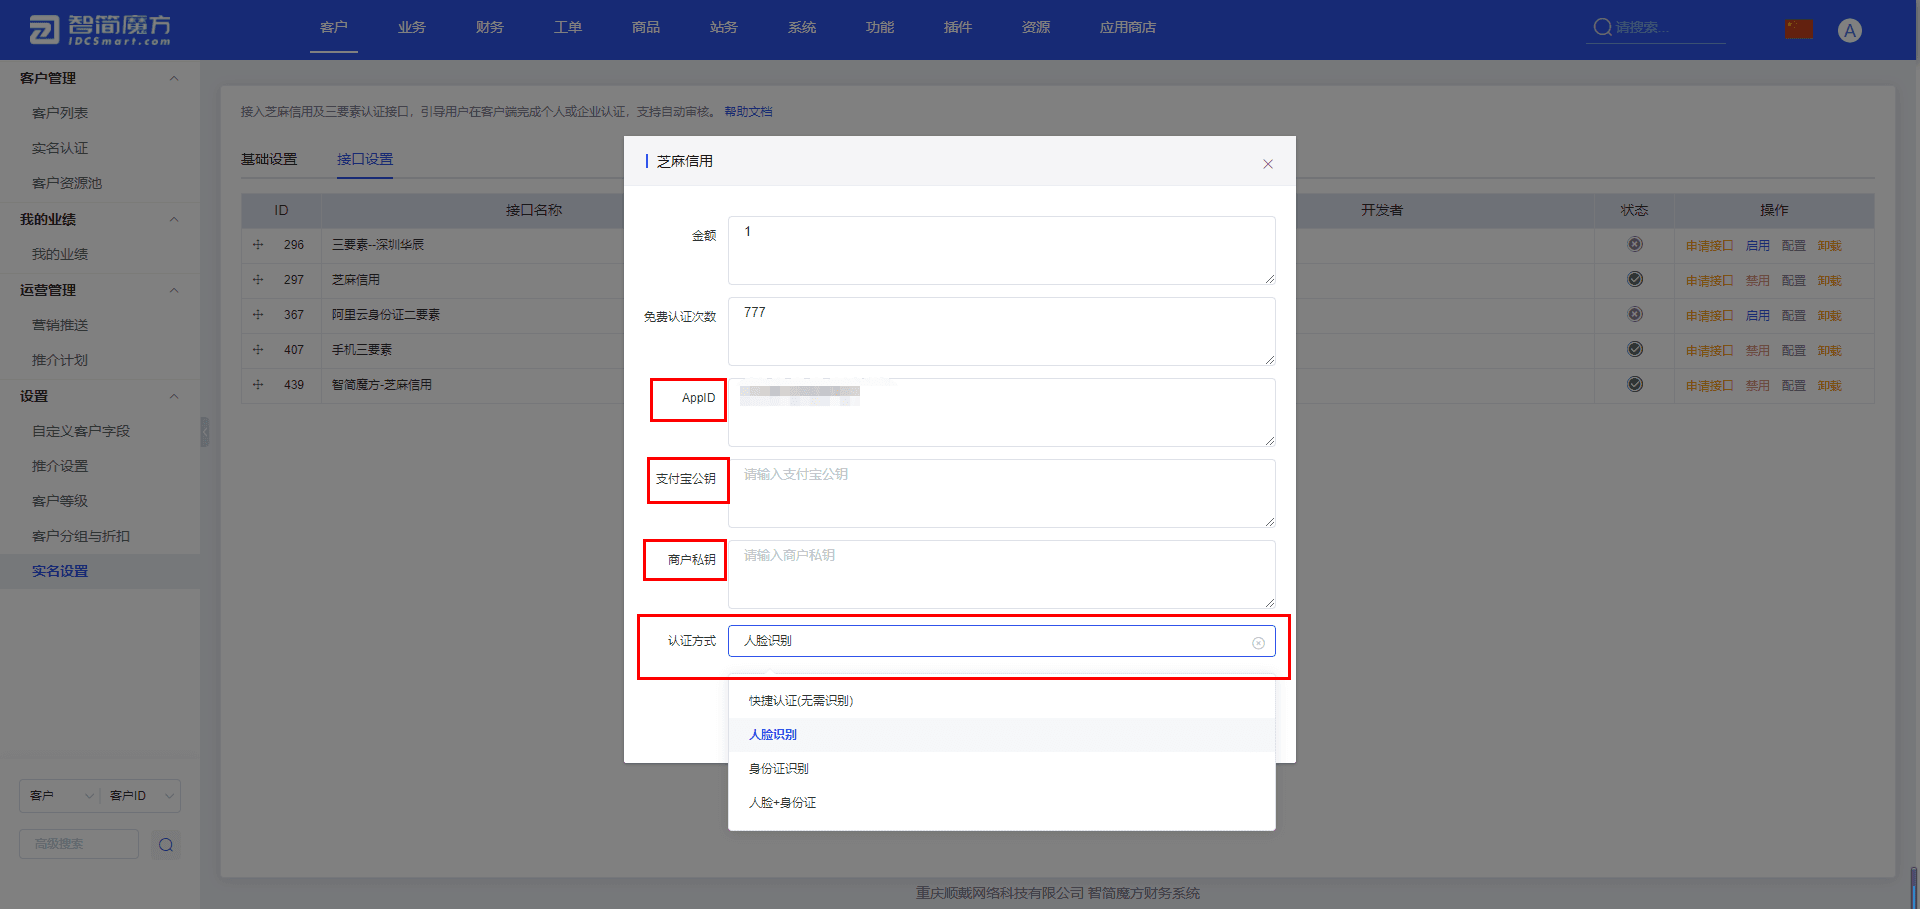Open the 客户 top menu
This screenshot has width=1920, height=909.
334,28
